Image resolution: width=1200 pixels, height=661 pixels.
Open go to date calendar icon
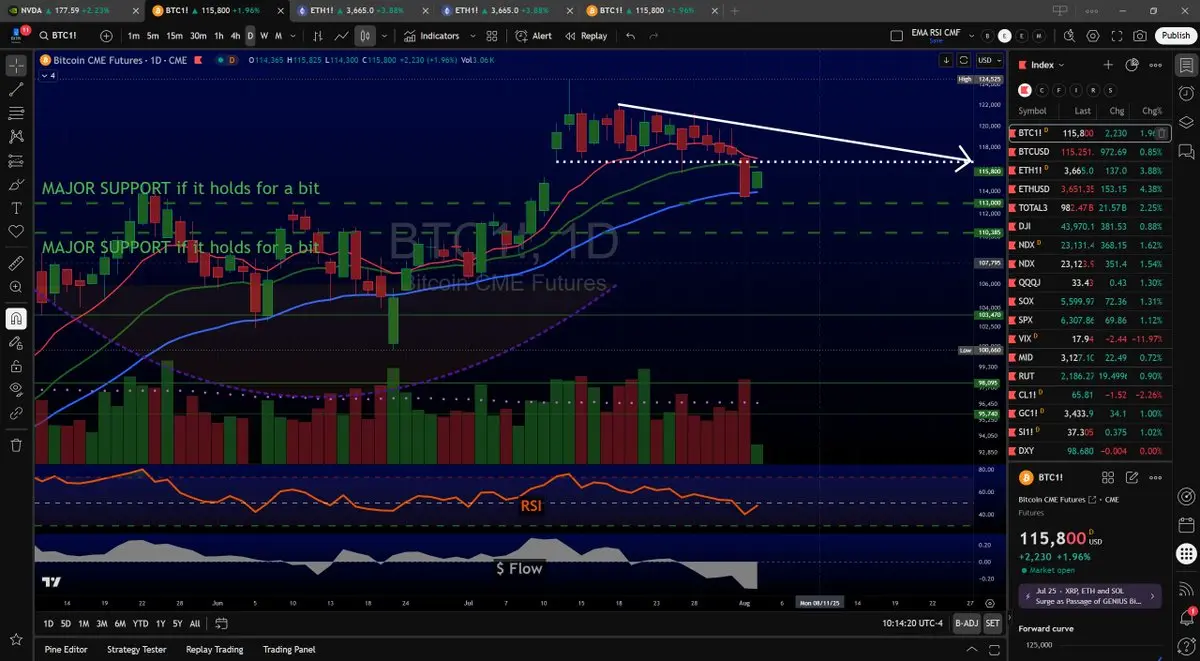[221, 623]
